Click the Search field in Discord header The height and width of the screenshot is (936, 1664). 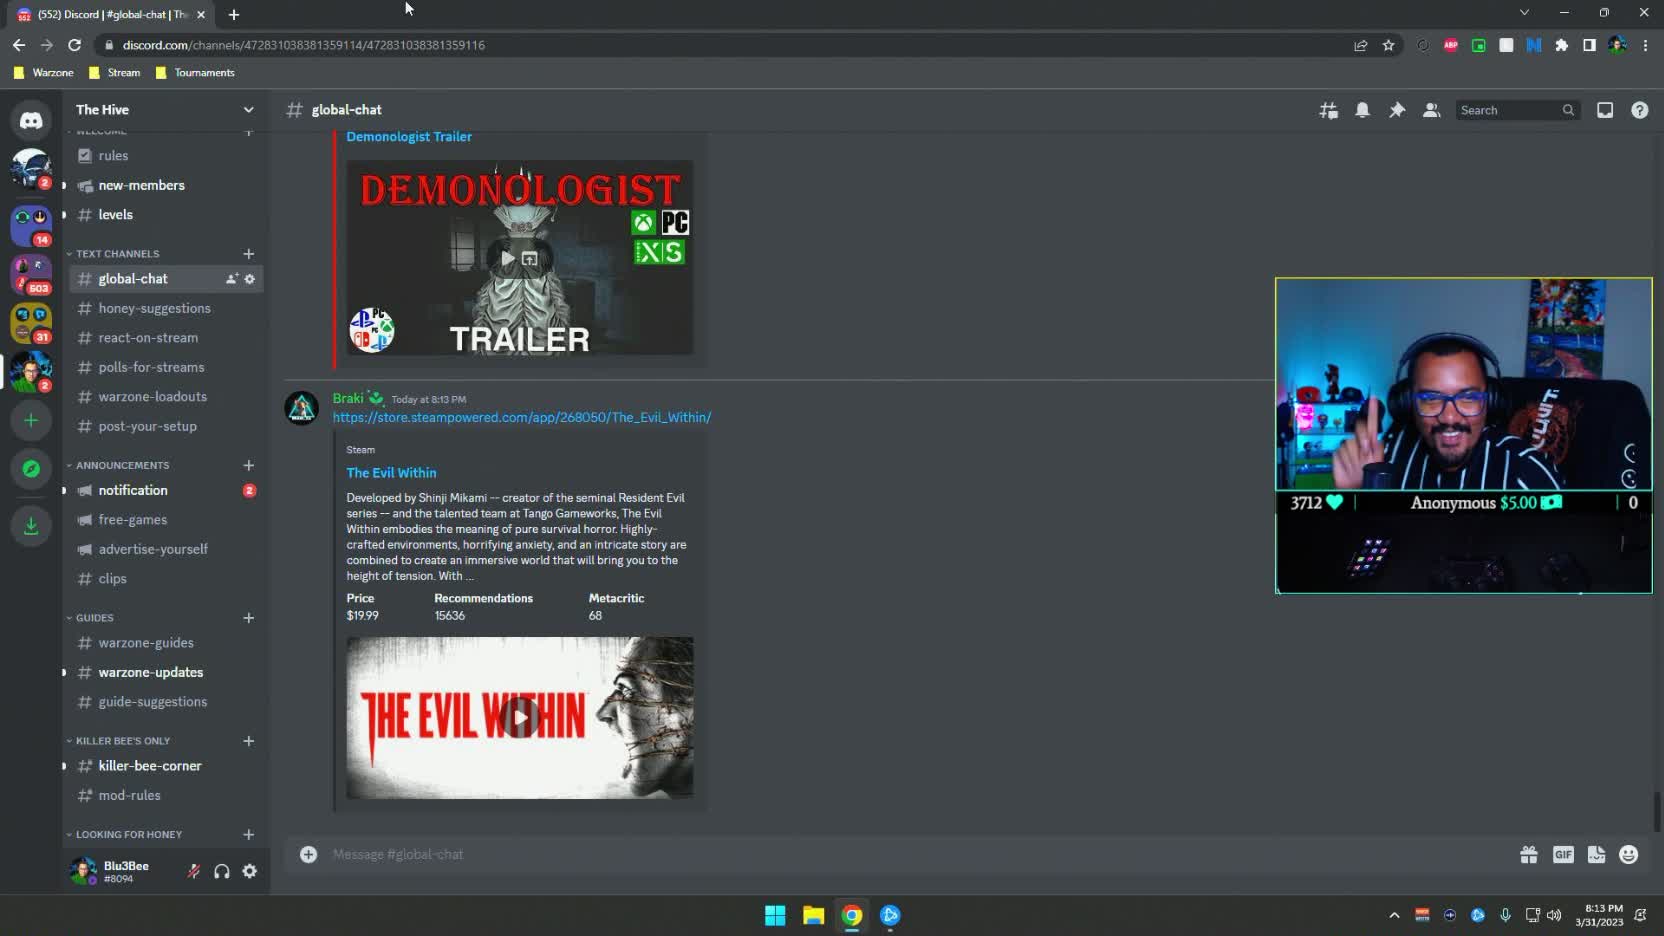[x=1517, y=110]
